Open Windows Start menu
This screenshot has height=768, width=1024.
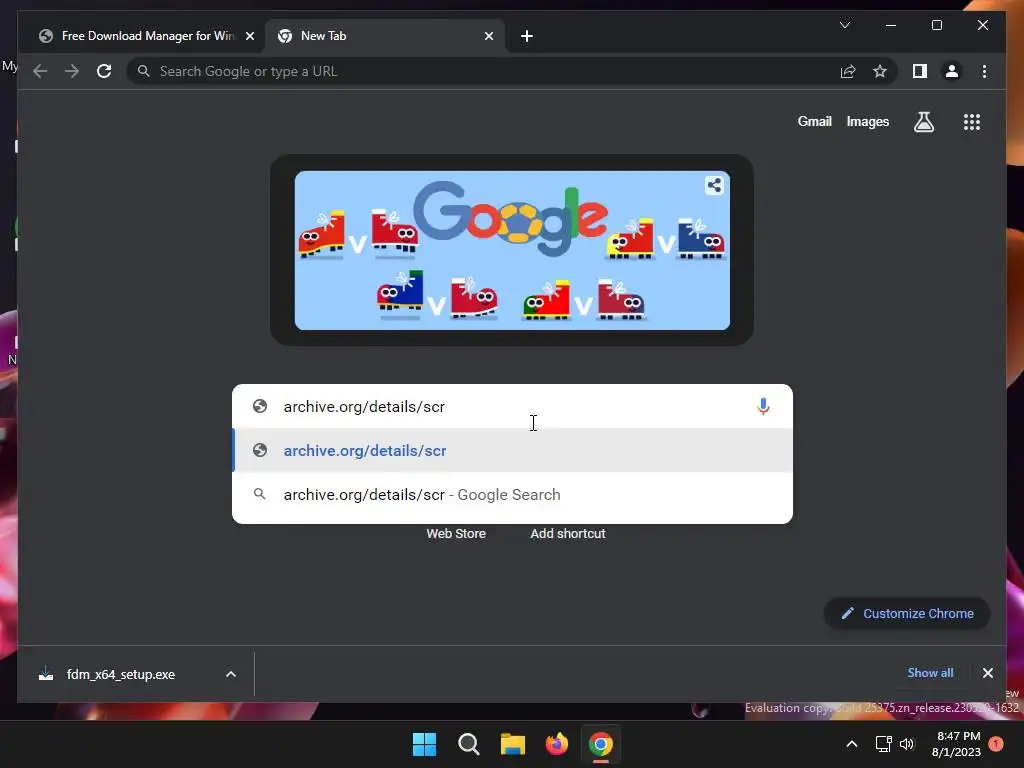424,744
